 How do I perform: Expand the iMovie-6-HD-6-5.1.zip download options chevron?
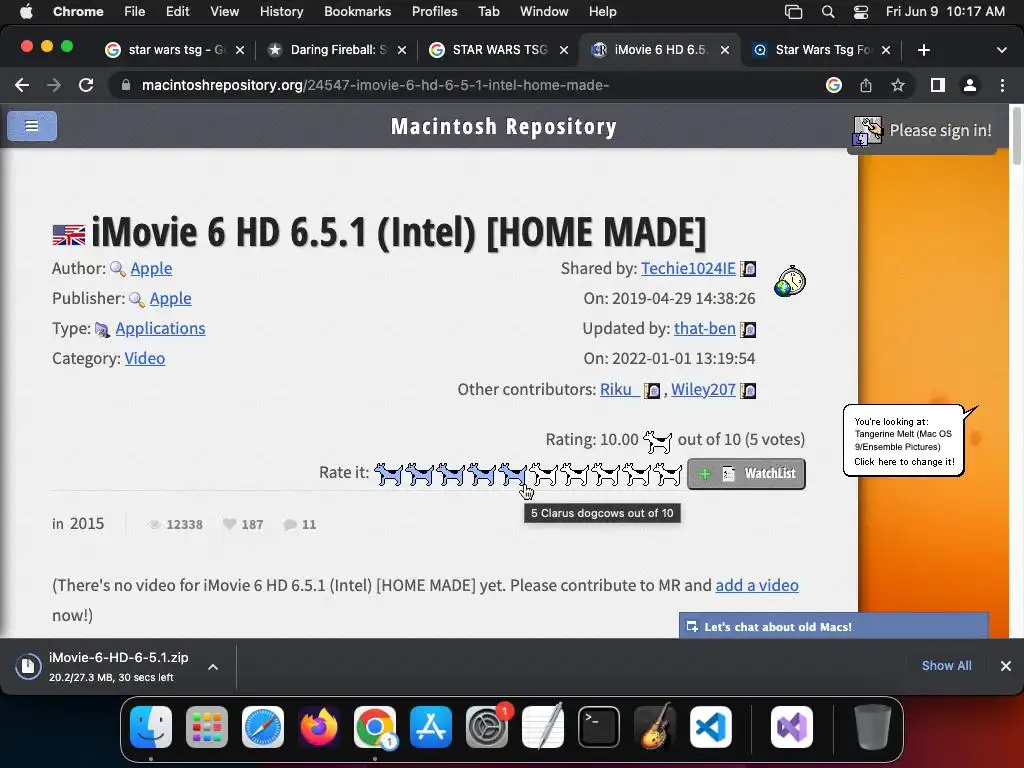tap(213, 667)
